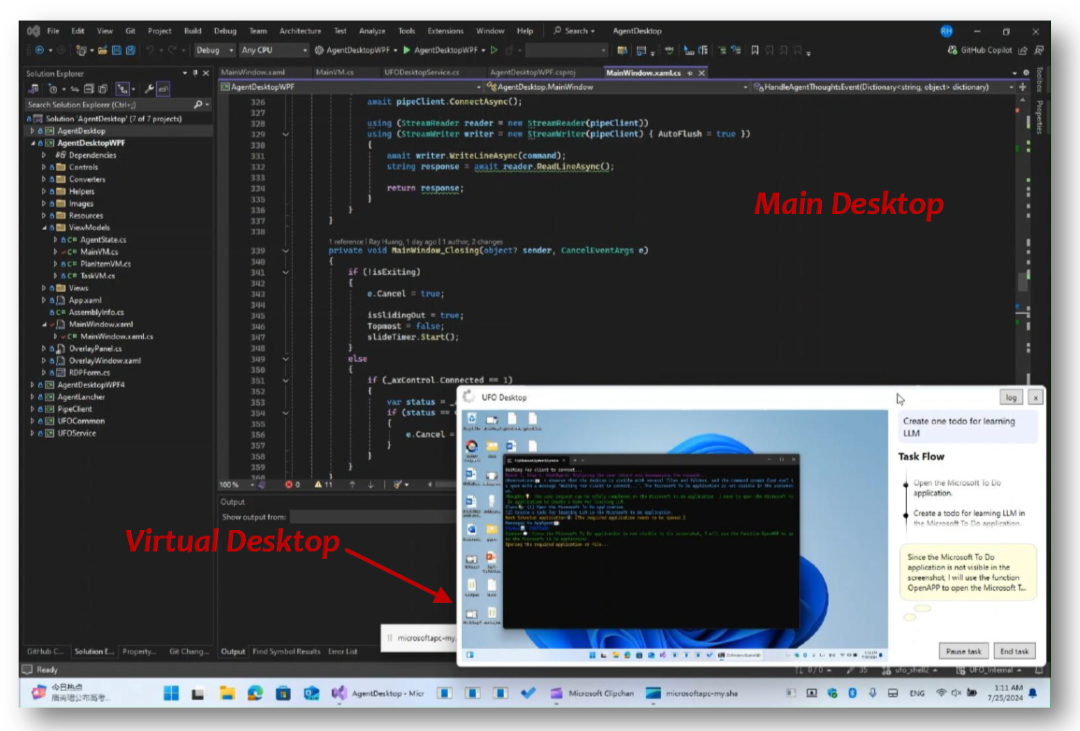Select TaskVM.cs in Solution Explorer
Screen dimensions: 1080x731
[x=97, y=275]
